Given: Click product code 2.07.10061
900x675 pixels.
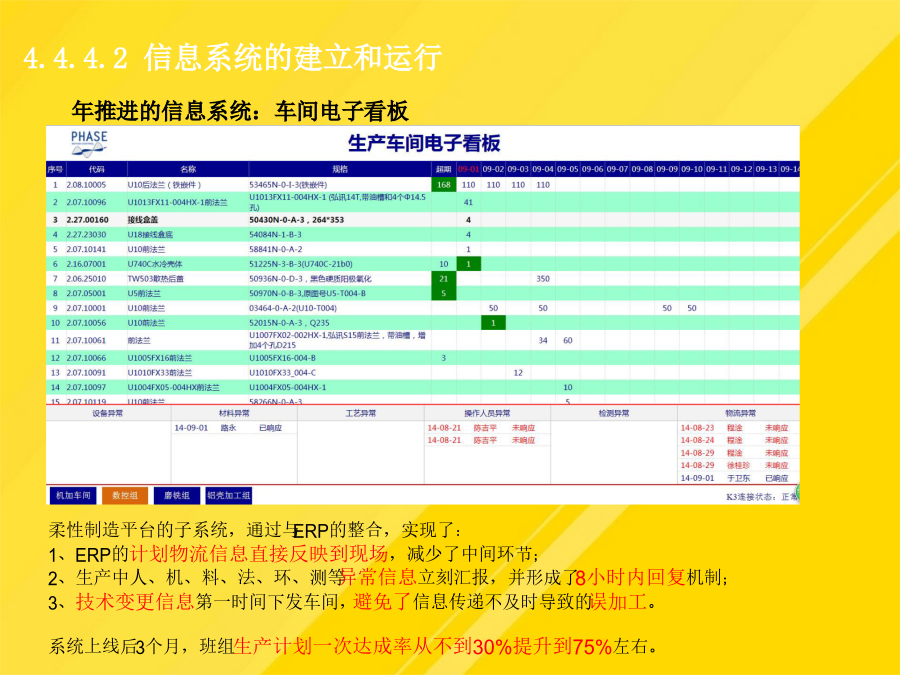Looking at the screenshot, I should 86,340.
